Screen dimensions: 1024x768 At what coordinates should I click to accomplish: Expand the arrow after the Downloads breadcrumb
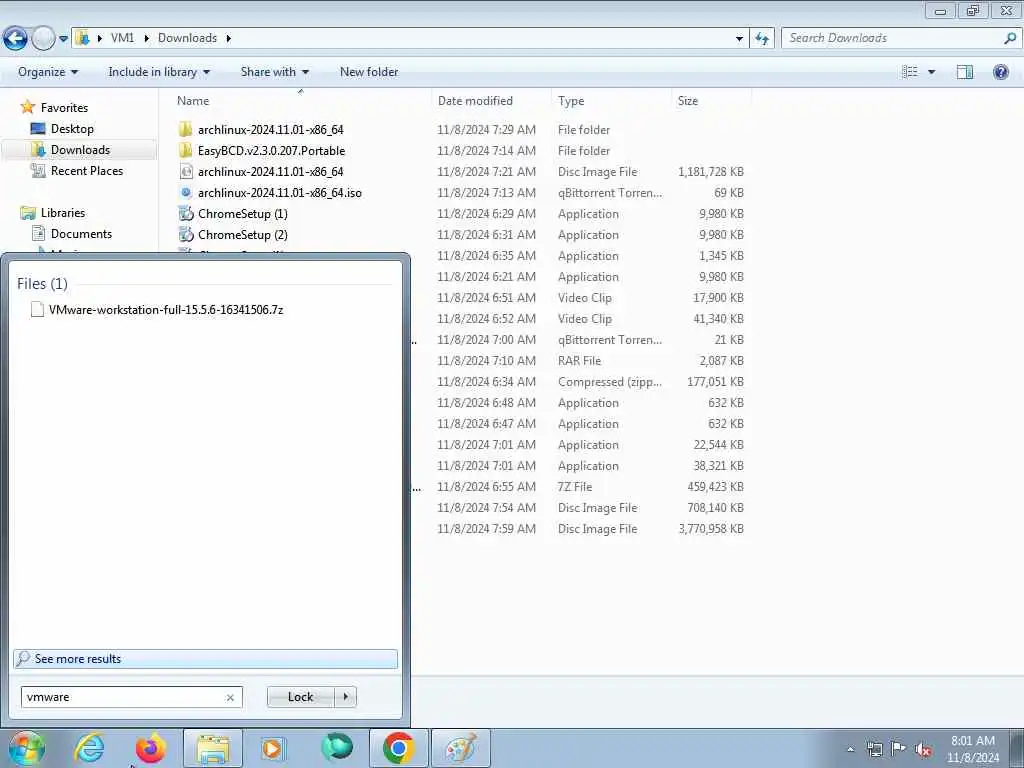pos(229,38)
